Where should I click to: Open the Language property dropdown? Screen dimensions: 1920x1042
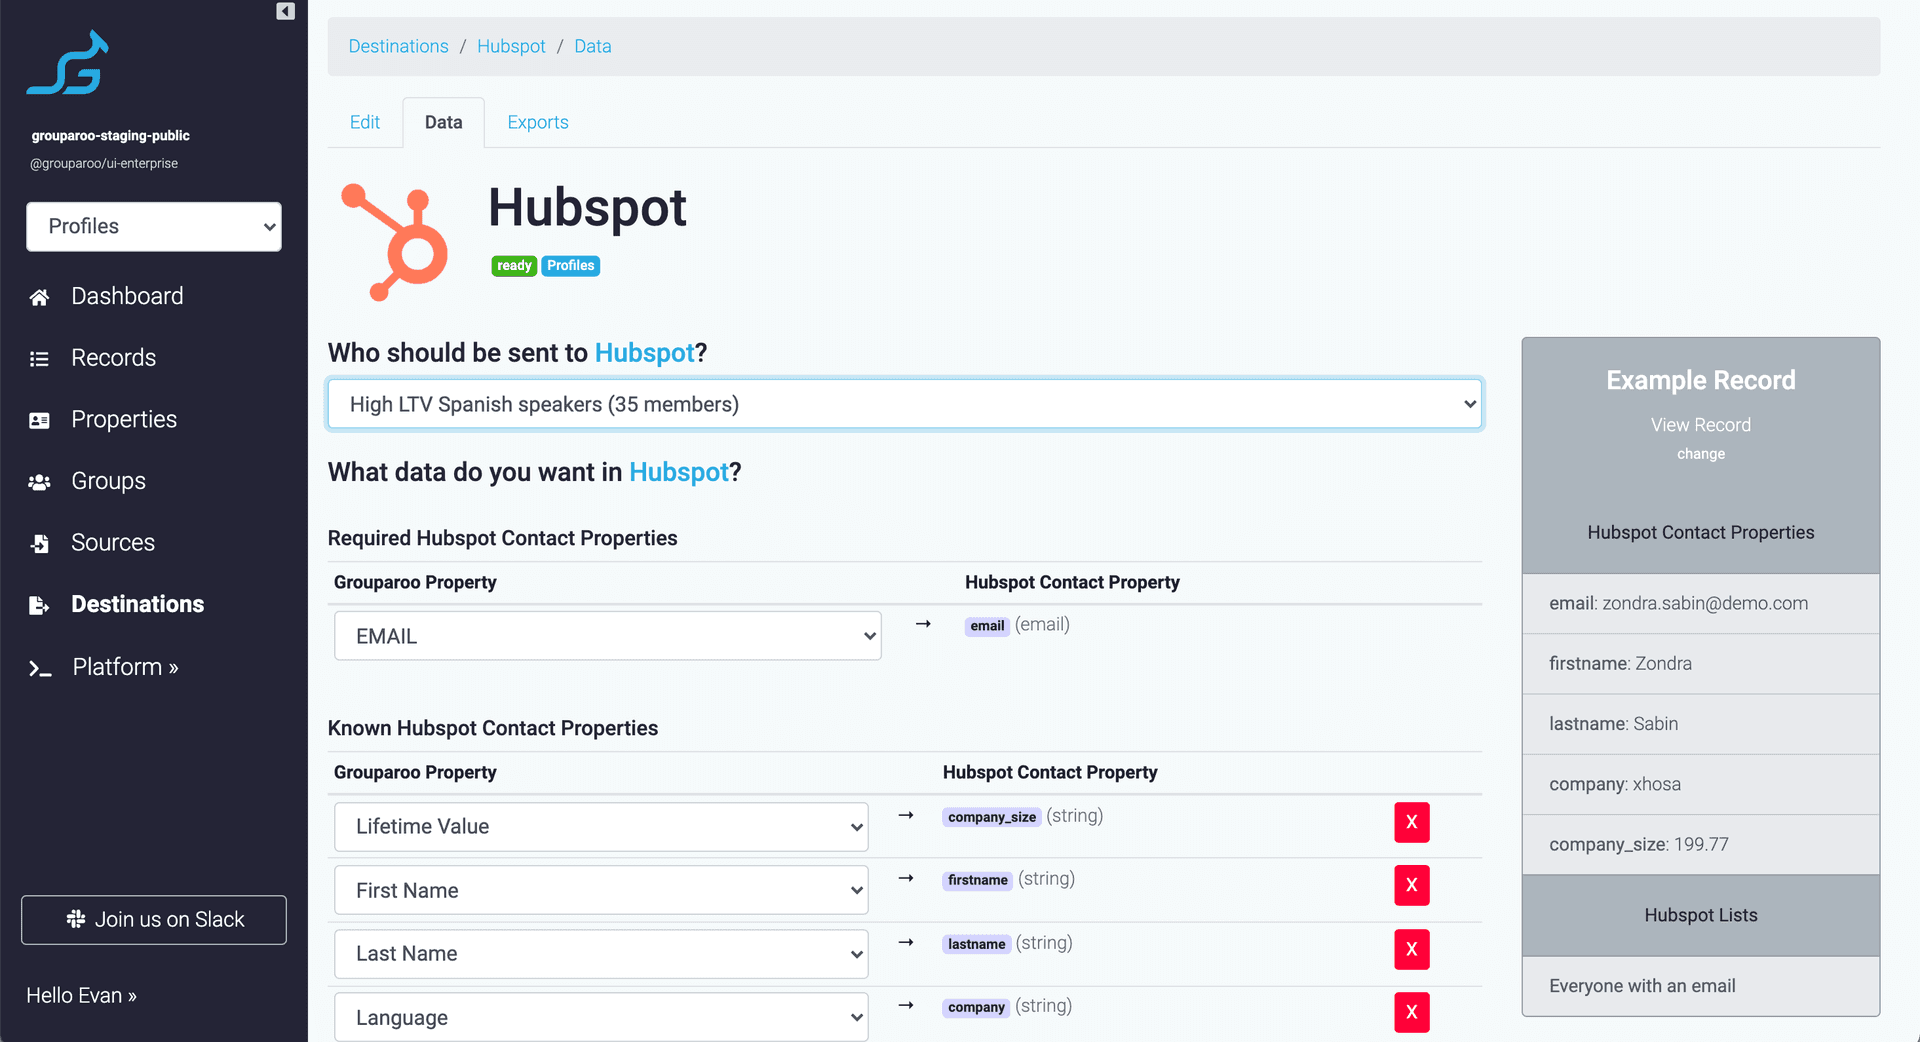pyautogui.click(x=601, y=1017)
